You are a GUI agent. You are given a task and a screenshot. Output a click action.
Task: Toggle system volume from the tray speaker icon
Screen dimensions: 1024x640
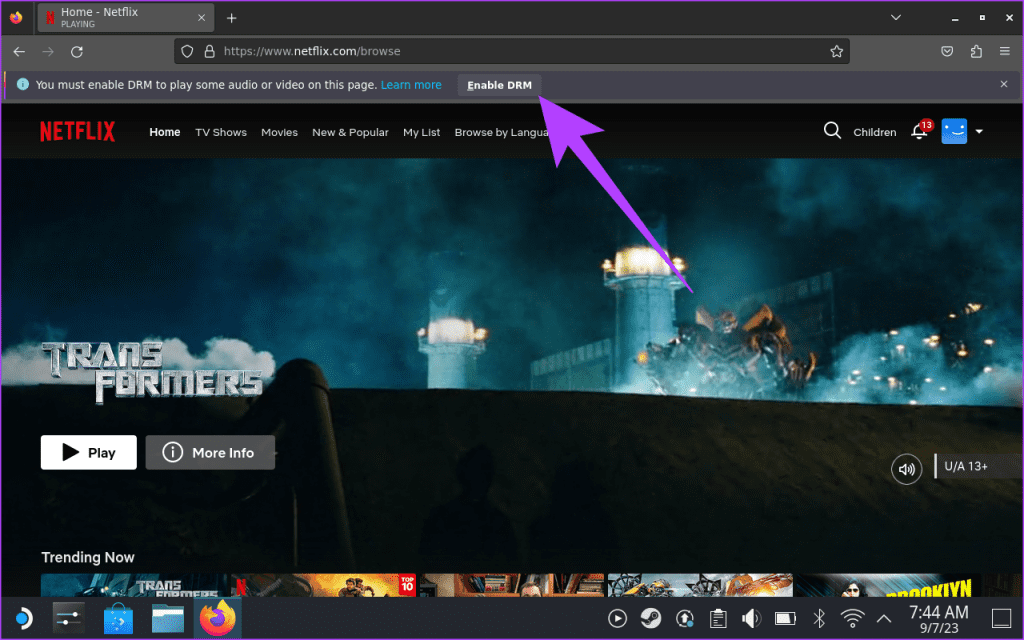point(751,618)
